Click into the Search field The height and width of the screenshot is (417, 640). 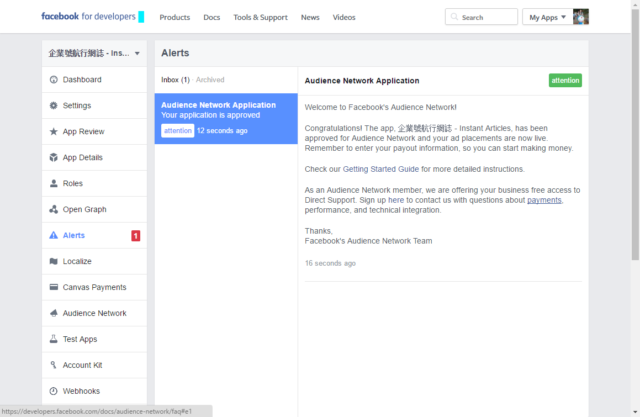(x=481, y=17)
